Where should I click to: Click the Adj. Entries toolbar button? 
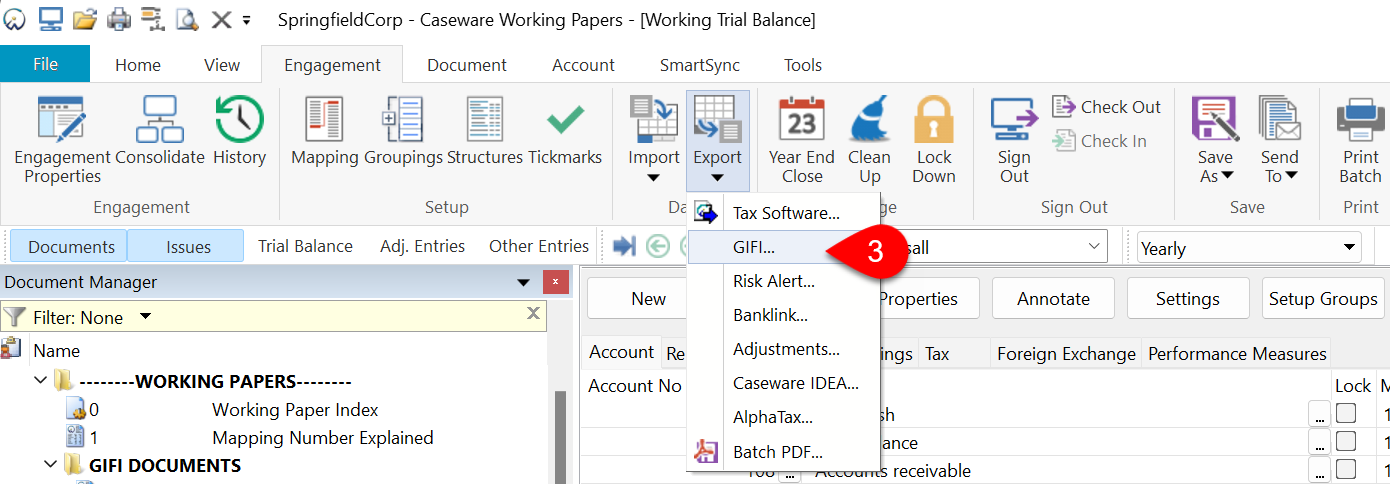coord(423,246)
